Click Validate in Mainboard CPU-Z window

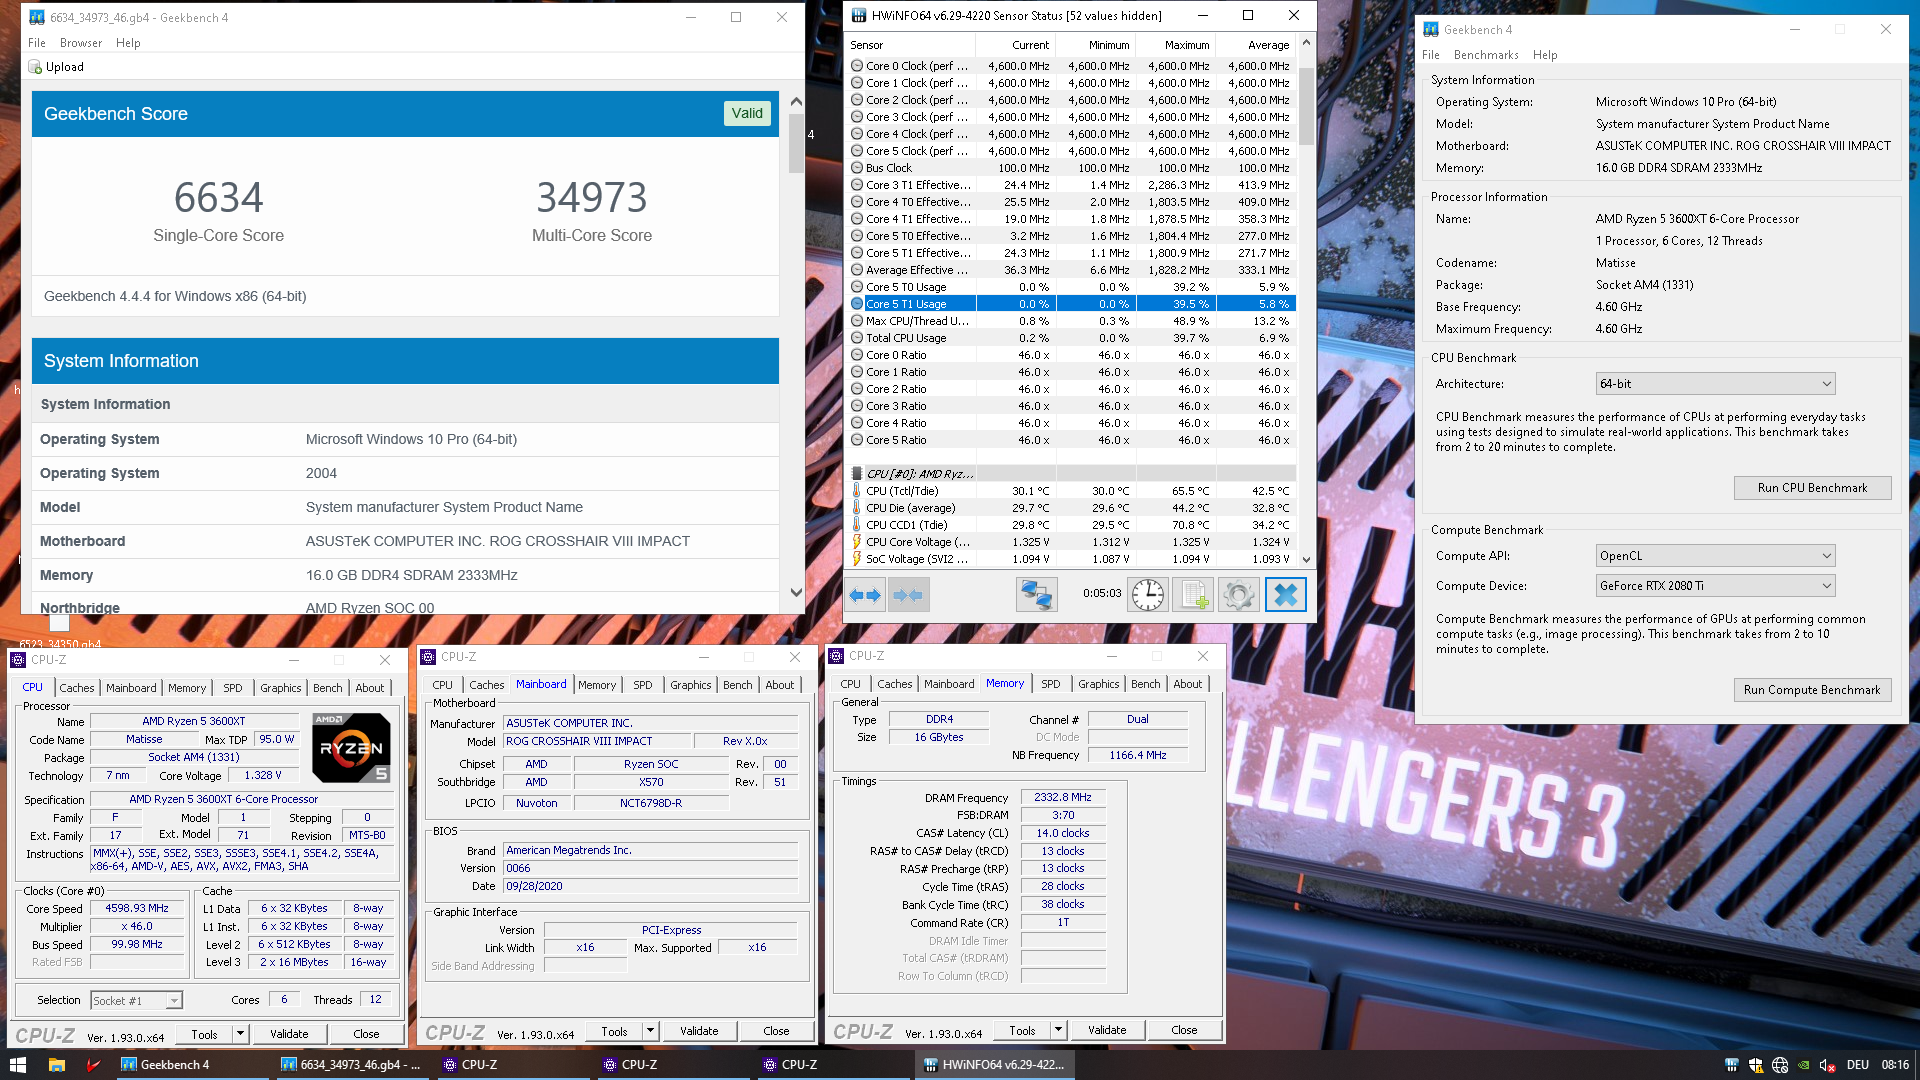pyautogui.click(x=699, y=1031)
